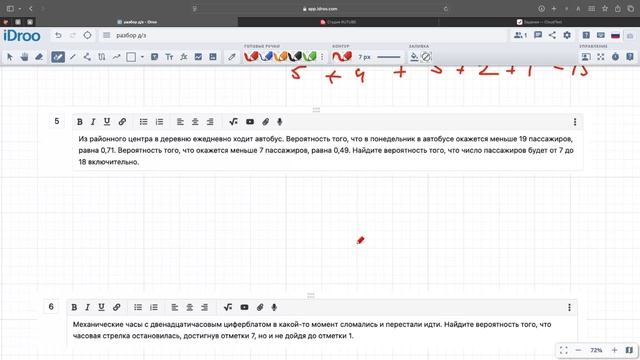Image resolution: width=640 pixels, height=360 pixels.
Task: Open task 5 more options menu
Action: [575, 122]
